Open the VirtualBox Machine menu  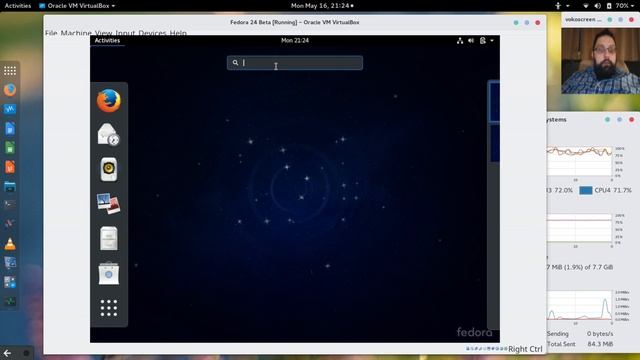click(x=76, y=33)
